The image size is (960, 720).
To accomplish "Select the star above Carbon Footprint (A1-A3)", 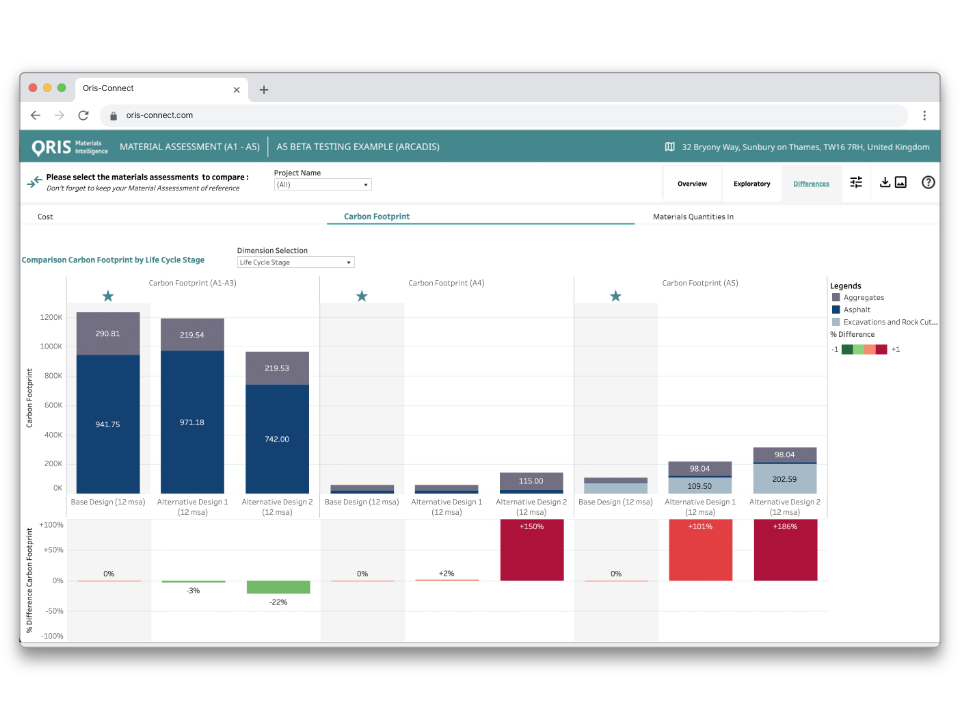I will click(108, 296).
